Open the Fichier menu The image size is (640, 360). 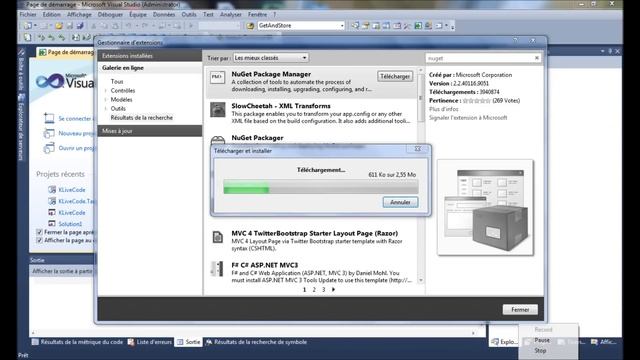(x=28, y=14)
